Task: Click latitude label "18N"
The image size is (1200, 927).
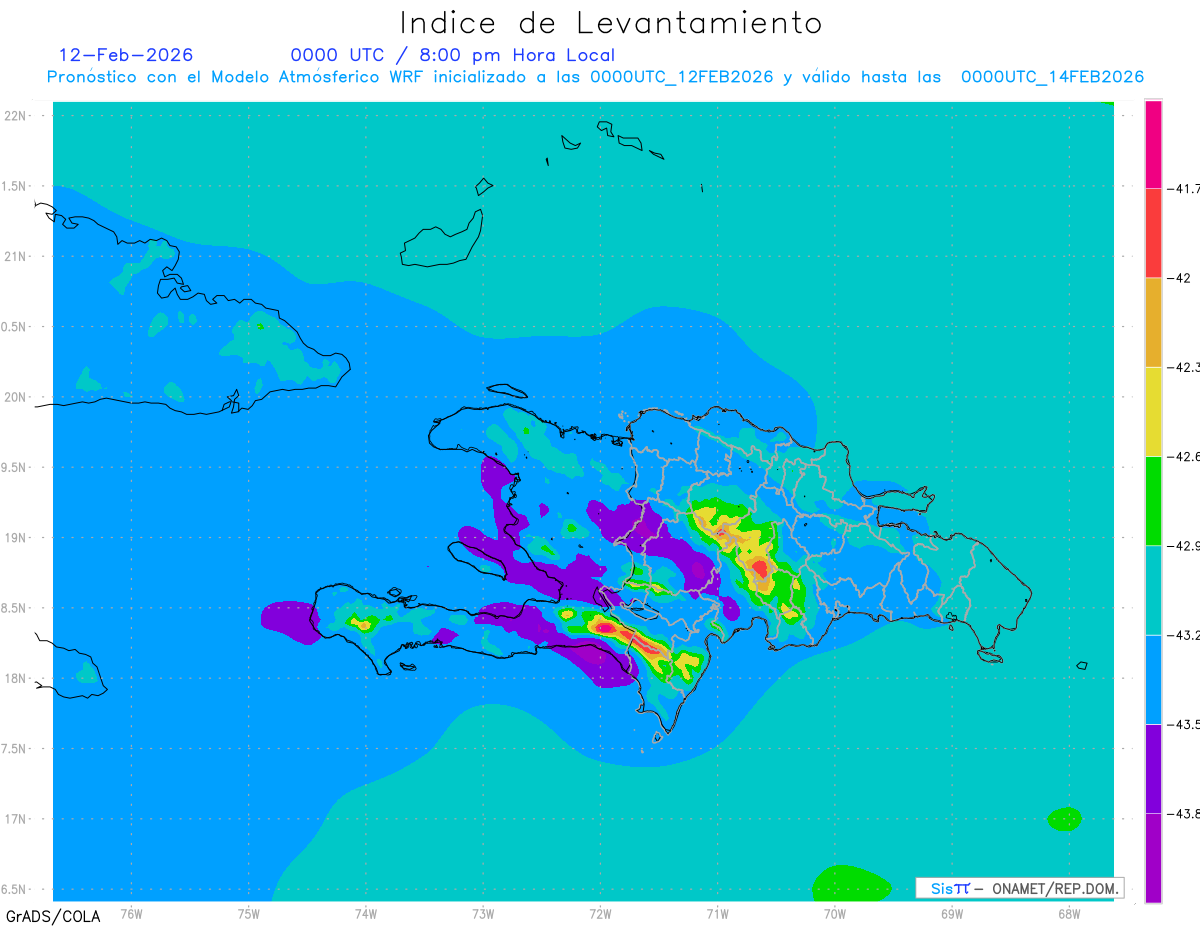Action: pos(17,678)
